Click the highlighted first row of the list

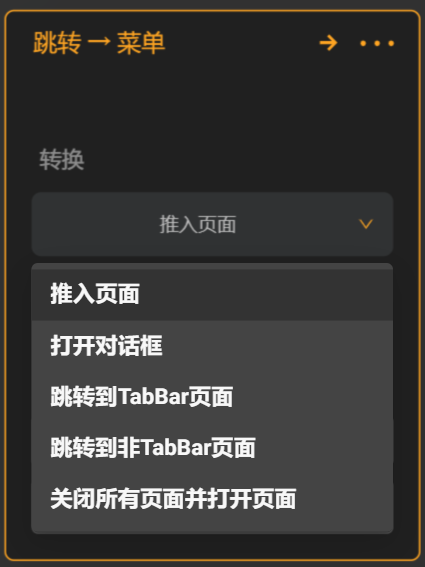(x=212, y=294)
